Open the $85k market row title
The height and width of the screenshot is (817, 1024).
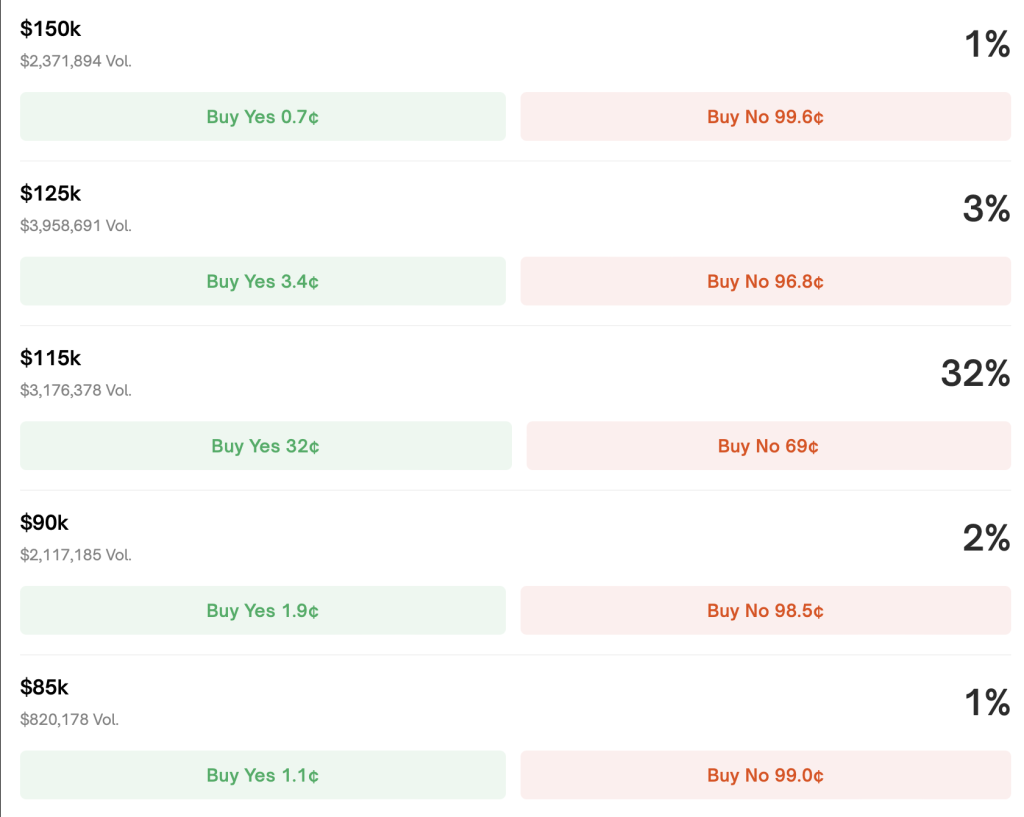(x=44, y=687)
